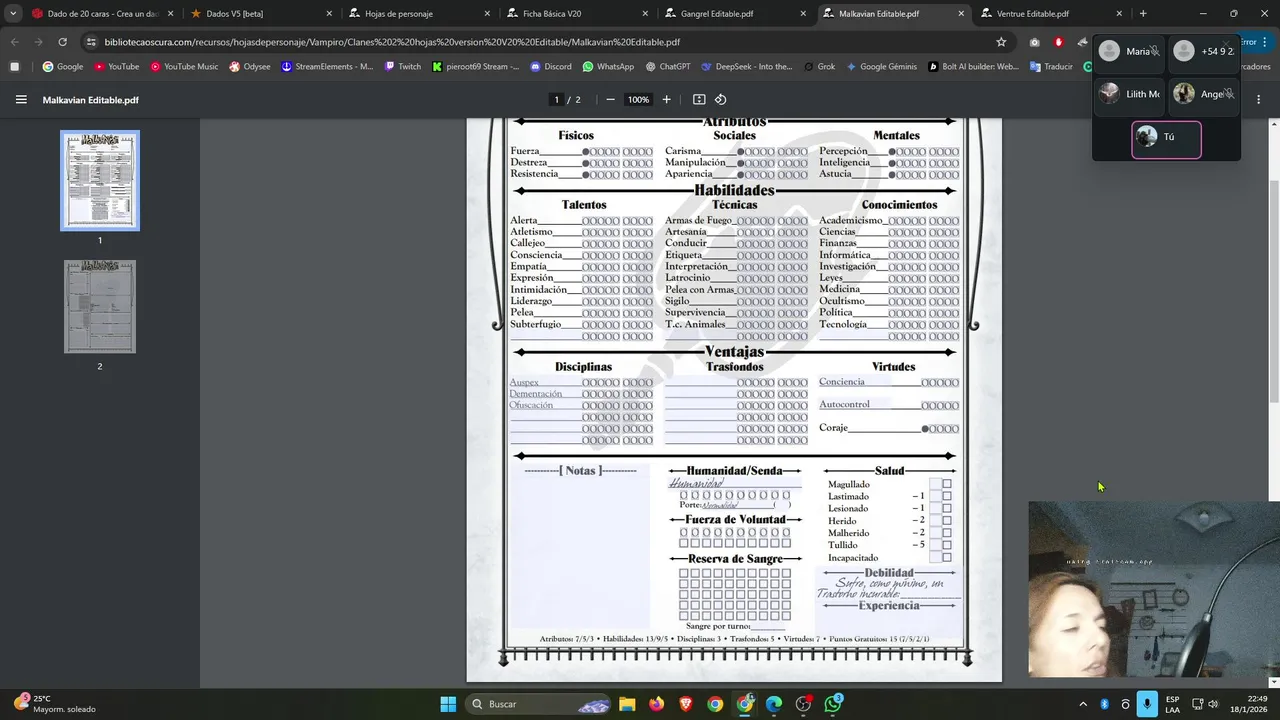Check the Herido health box
This screenshot has height=720, width=1280.
[x=946, y=521]
